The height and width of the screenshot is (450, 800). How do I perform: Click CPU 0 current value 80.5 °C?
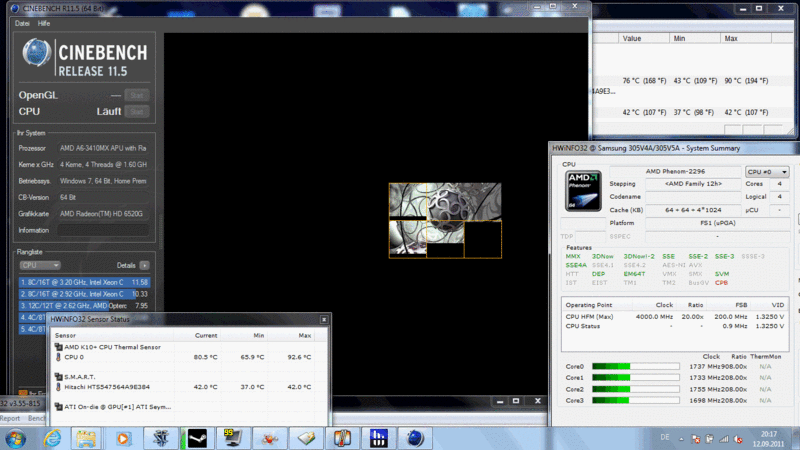pos(206,357)
